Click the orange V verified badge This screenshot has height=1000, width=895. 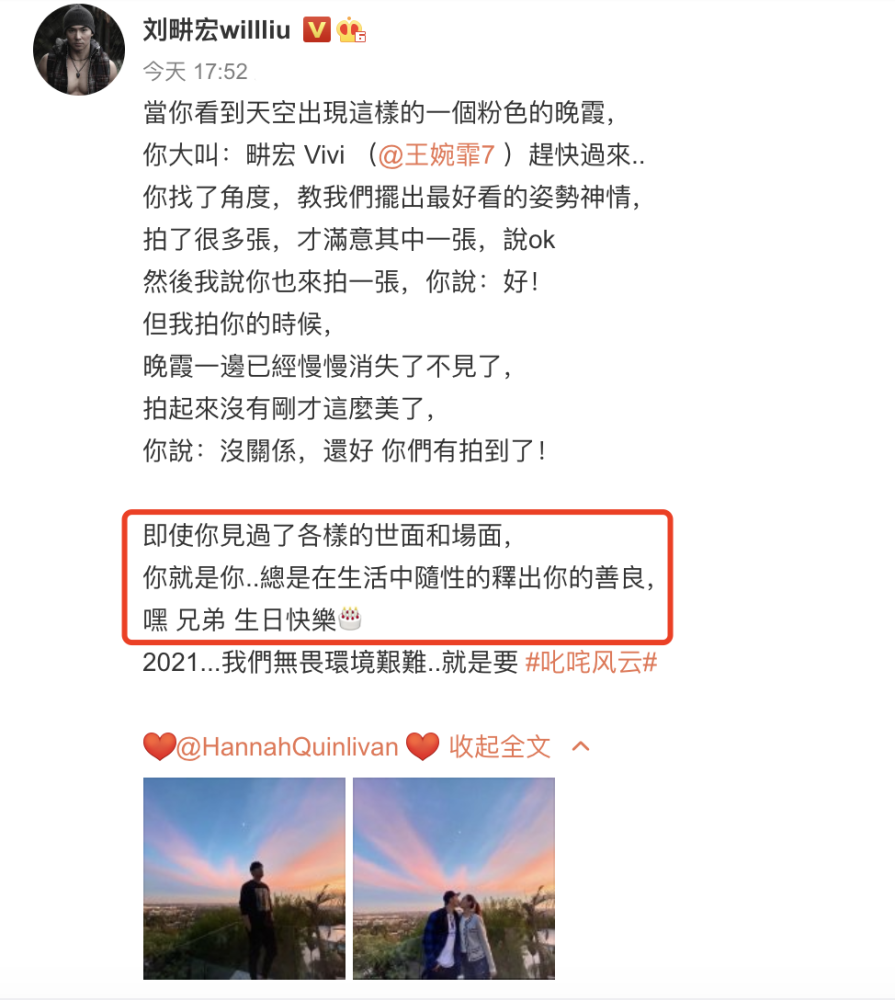pyautogui.click(x=316, y=30)
